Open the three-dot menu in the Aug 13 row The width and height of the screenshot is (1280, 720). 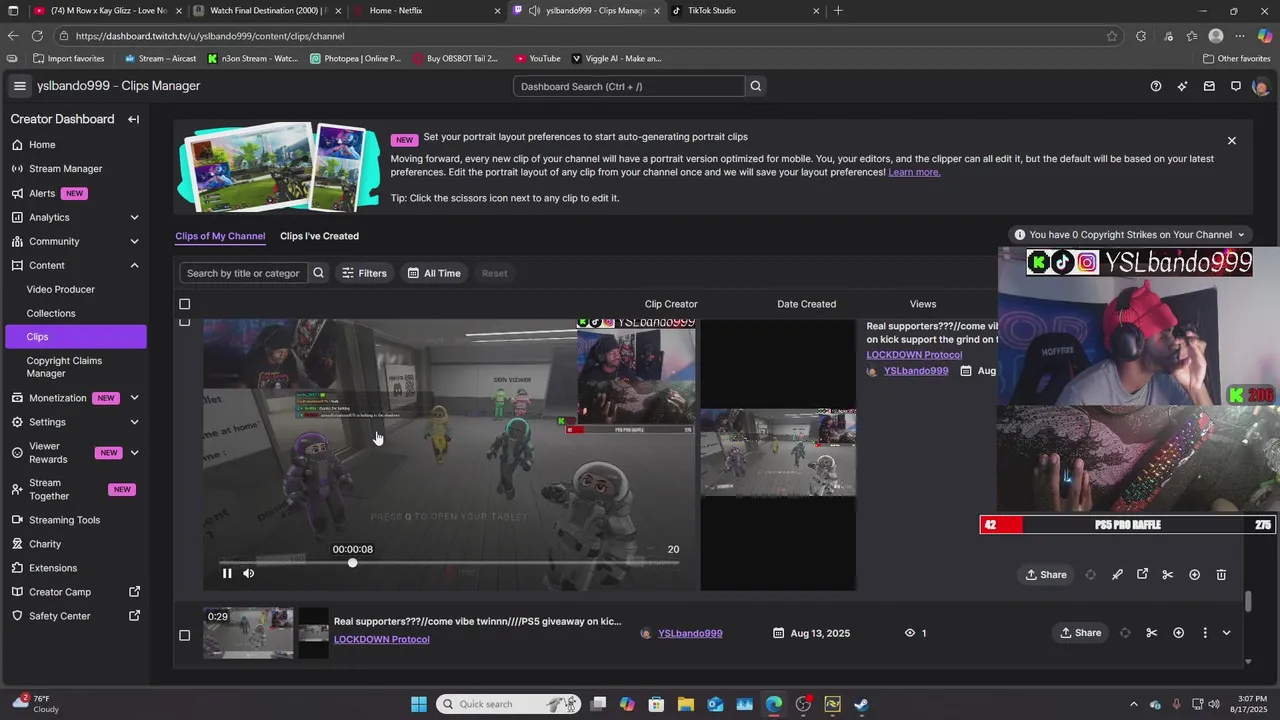point(1205,633)
